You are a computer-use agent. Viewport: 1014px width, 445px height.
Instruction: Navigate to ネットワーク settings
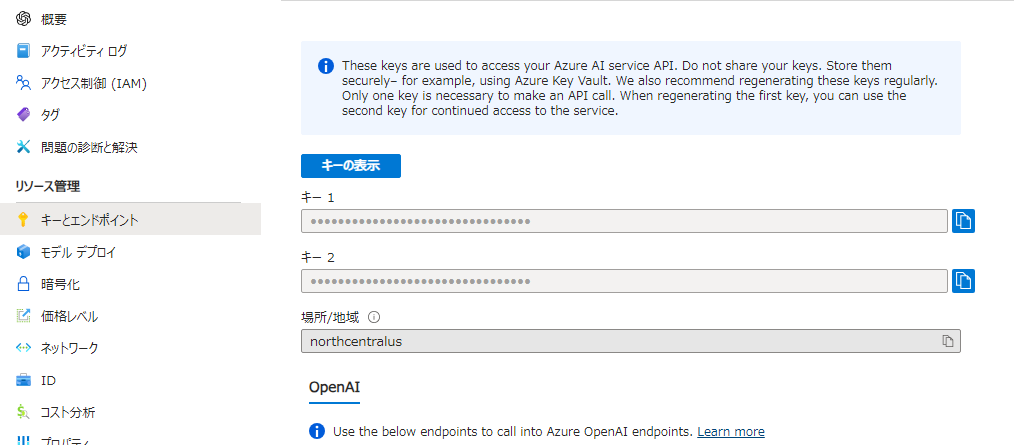click(69, 348)
